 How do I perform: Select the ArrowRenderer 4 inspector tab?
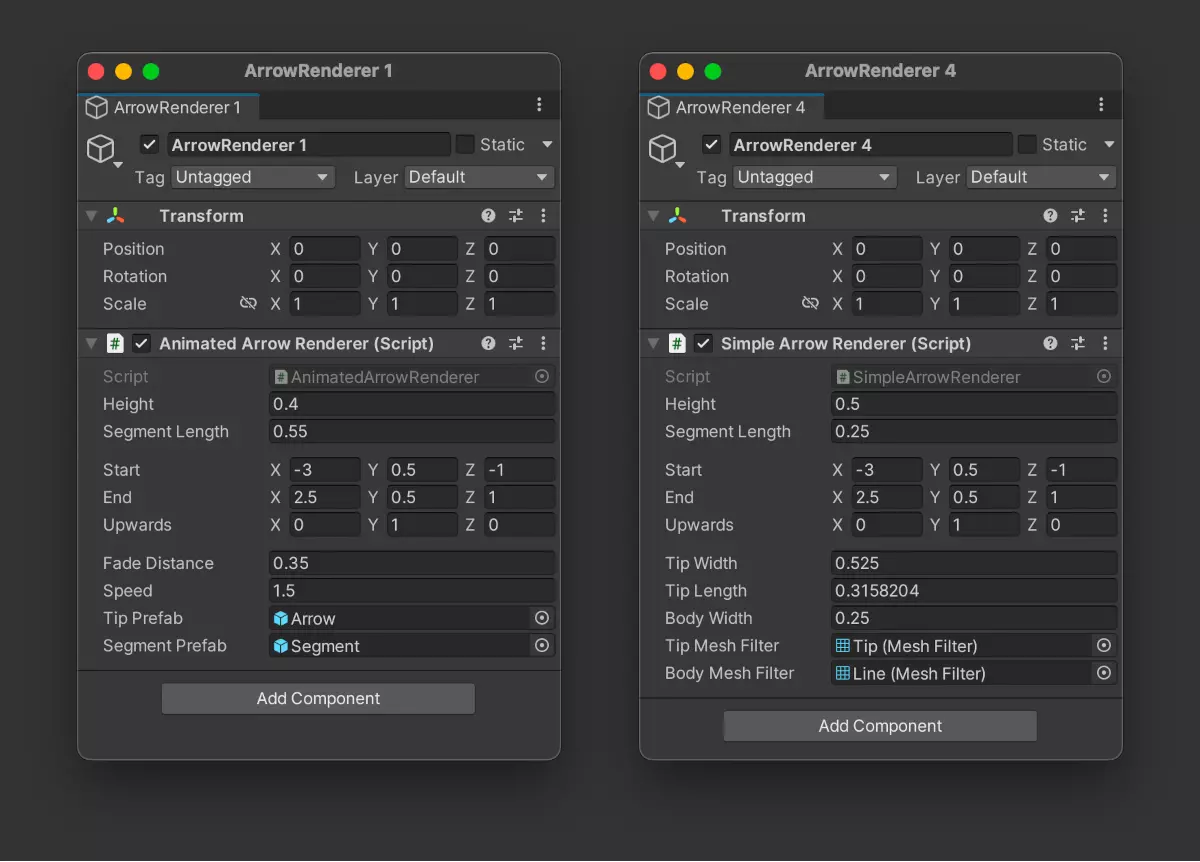click(x=731, y=107)
